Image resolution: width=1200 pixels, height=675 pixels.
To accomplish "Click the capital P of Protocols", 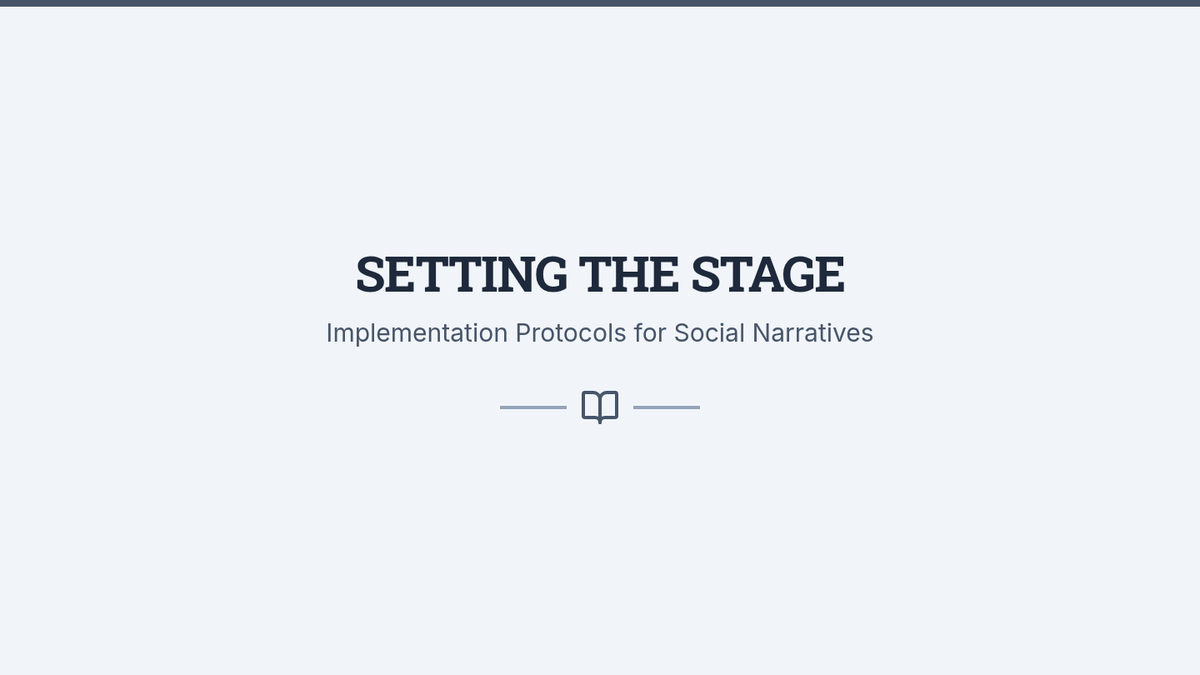I will tap(523, 333).
